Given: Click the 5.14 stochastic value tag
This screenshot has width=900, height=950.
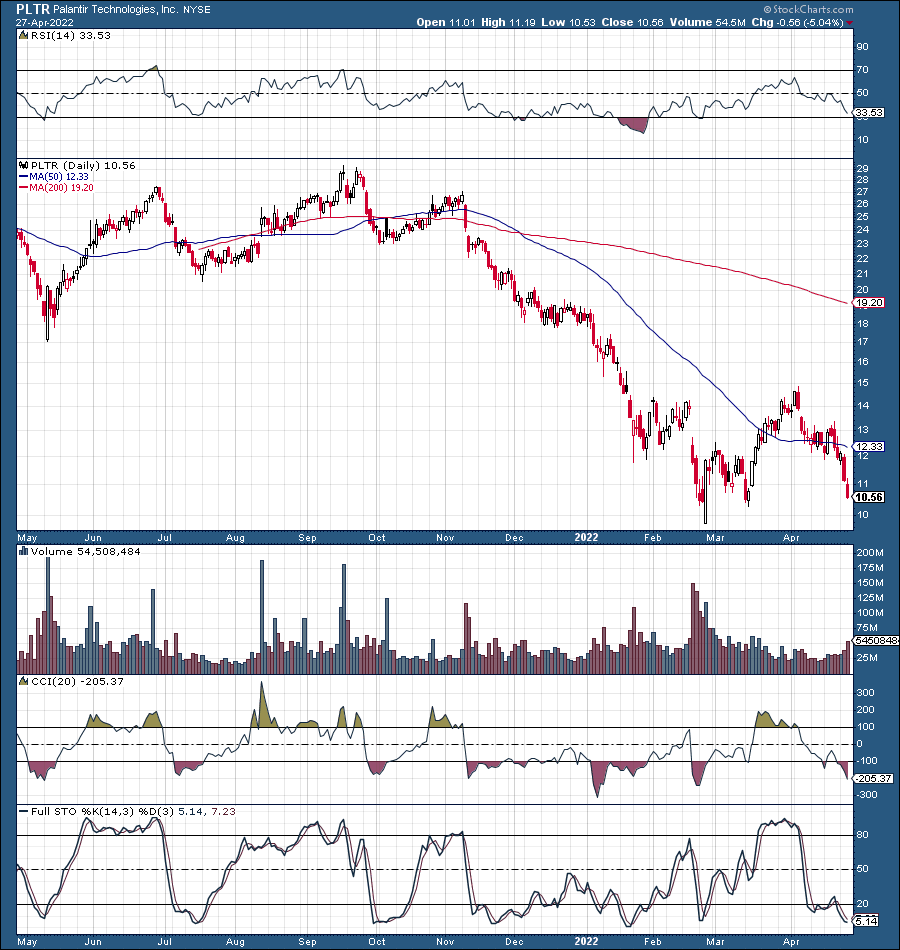Looking at the screenshot, I should point(865,922).
